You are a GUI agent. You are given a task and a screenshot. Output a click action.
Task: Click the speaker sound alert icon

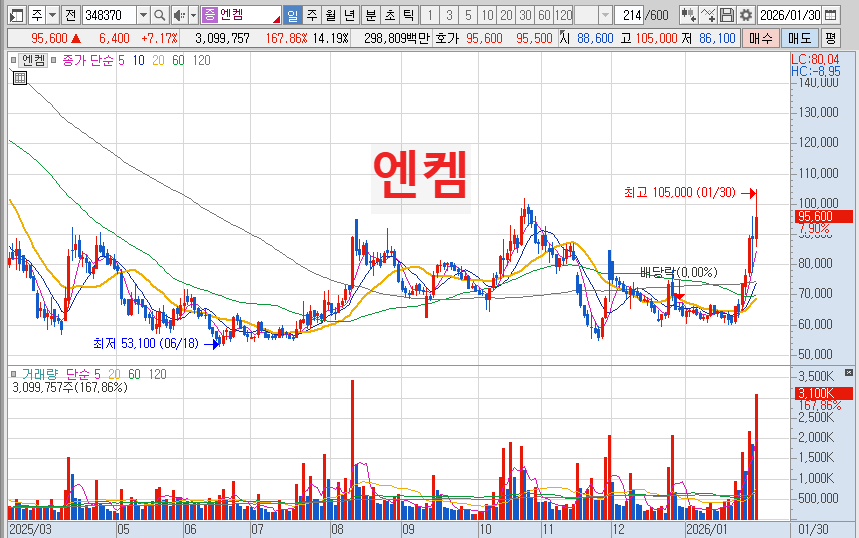179,15
